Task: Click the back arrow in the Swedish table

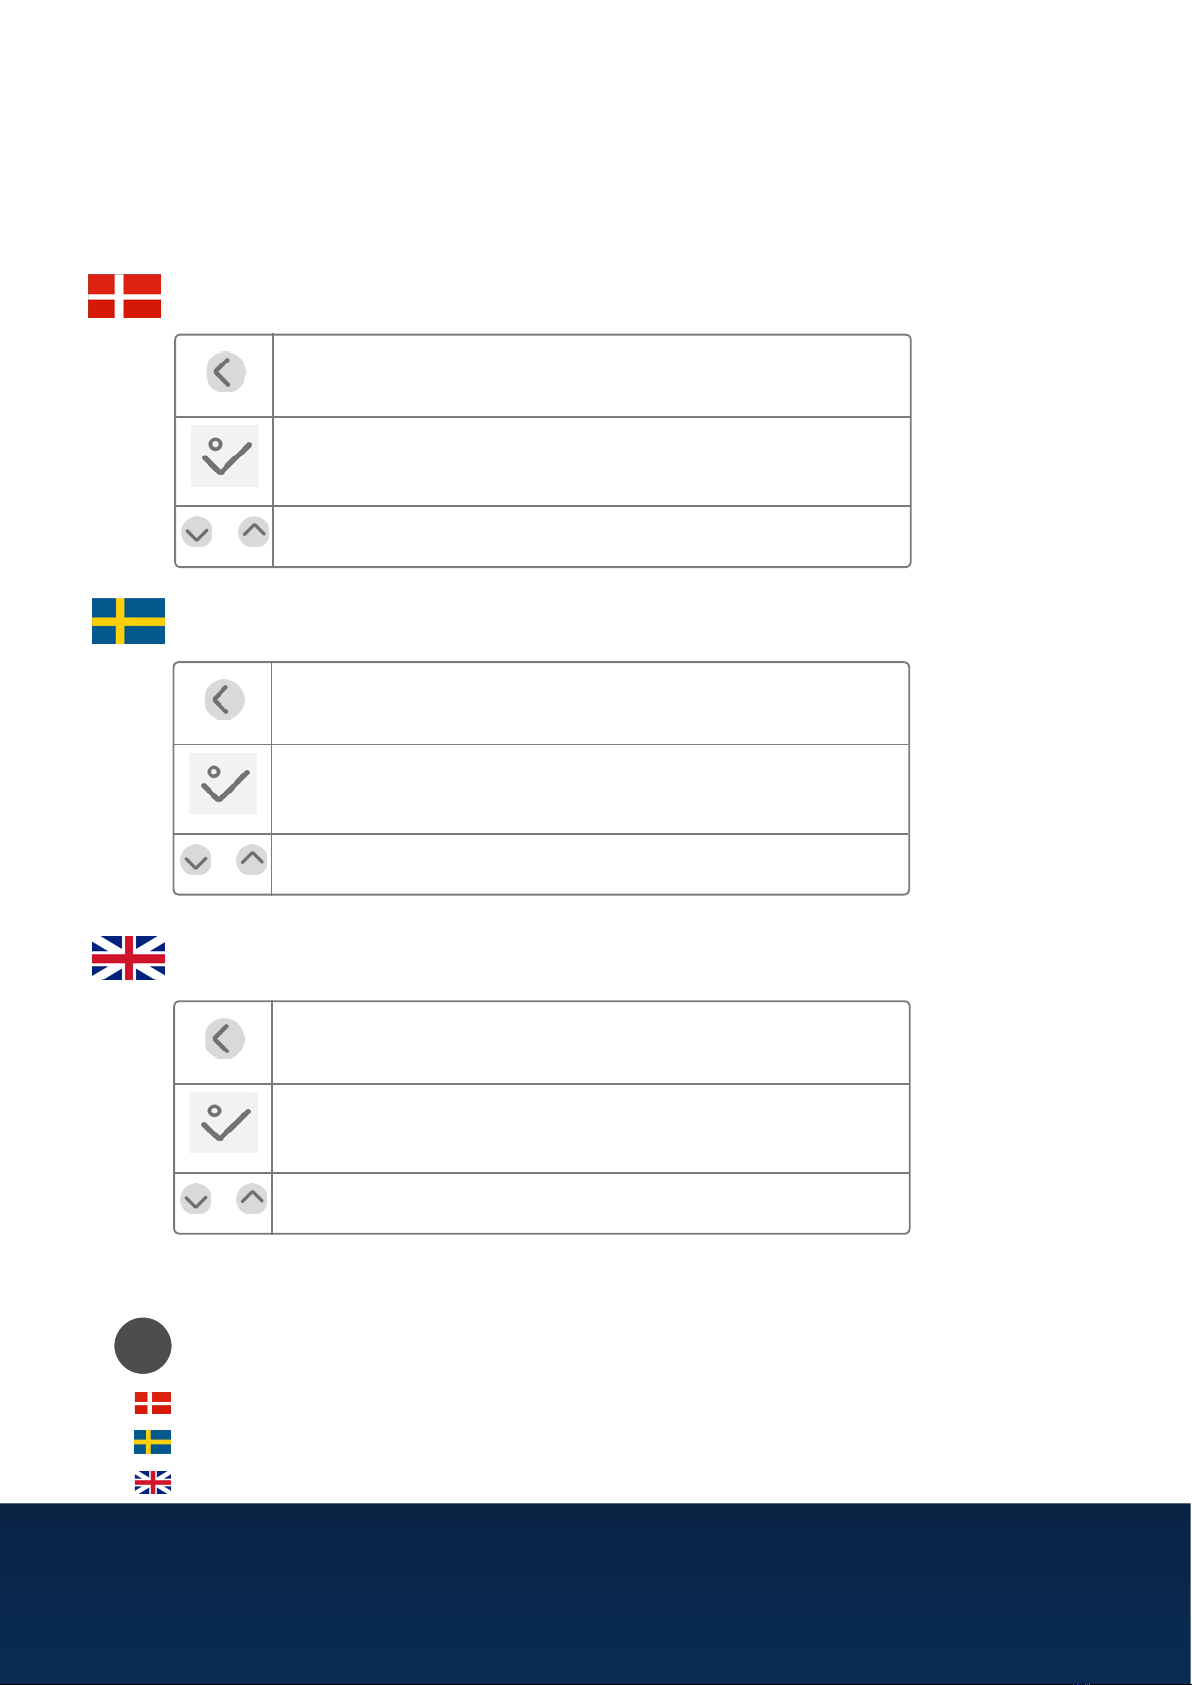Action: pos(224,700)
